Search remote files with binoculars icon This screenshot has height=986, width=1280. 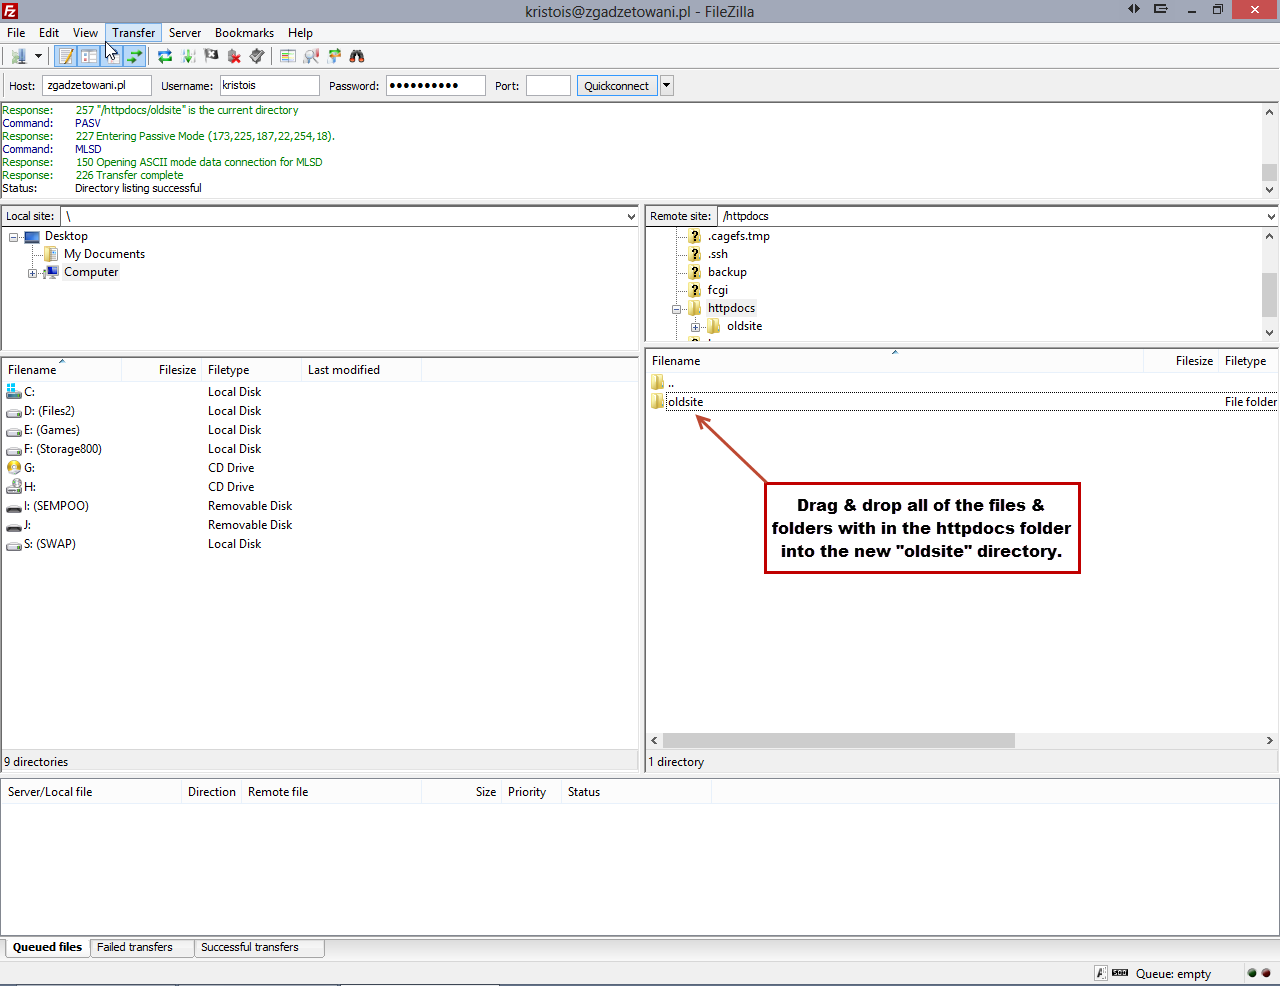(x=357, y=56)
